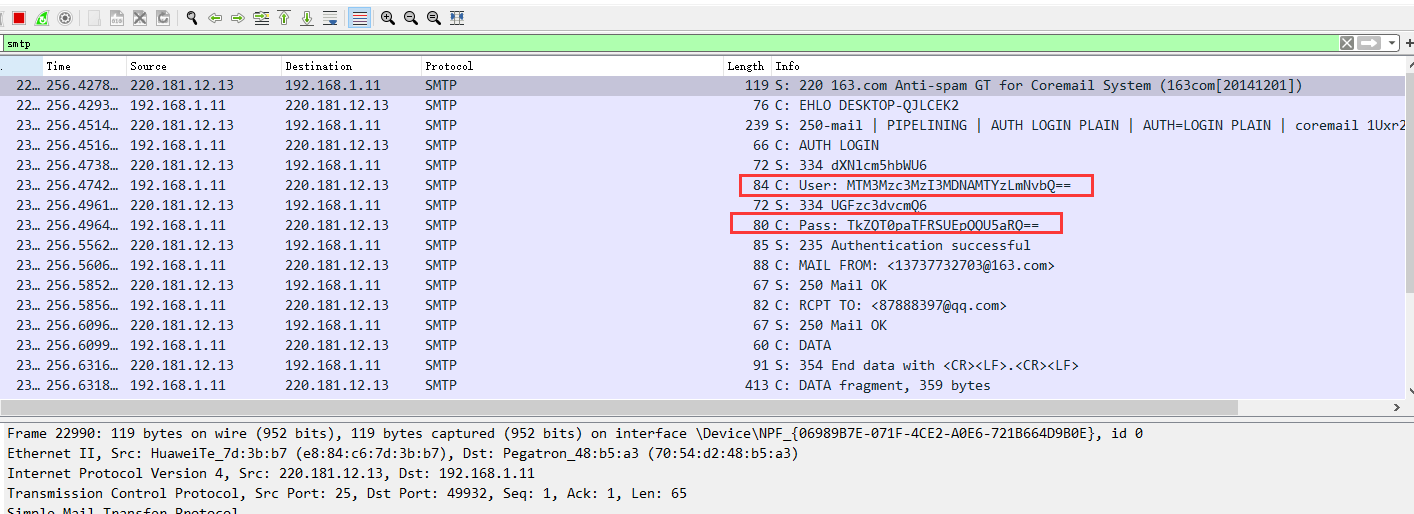Select the 235 Authentication successful packet
Screen dimensions: 1414x514
(x=702, y=245)
